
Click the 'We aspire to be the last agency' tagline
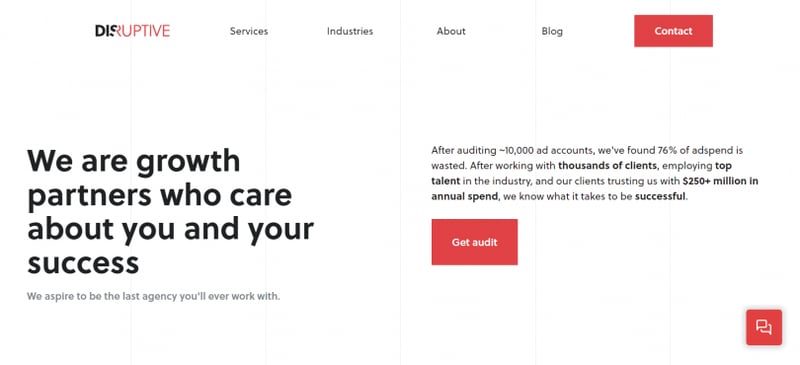(x=154, y=296)
